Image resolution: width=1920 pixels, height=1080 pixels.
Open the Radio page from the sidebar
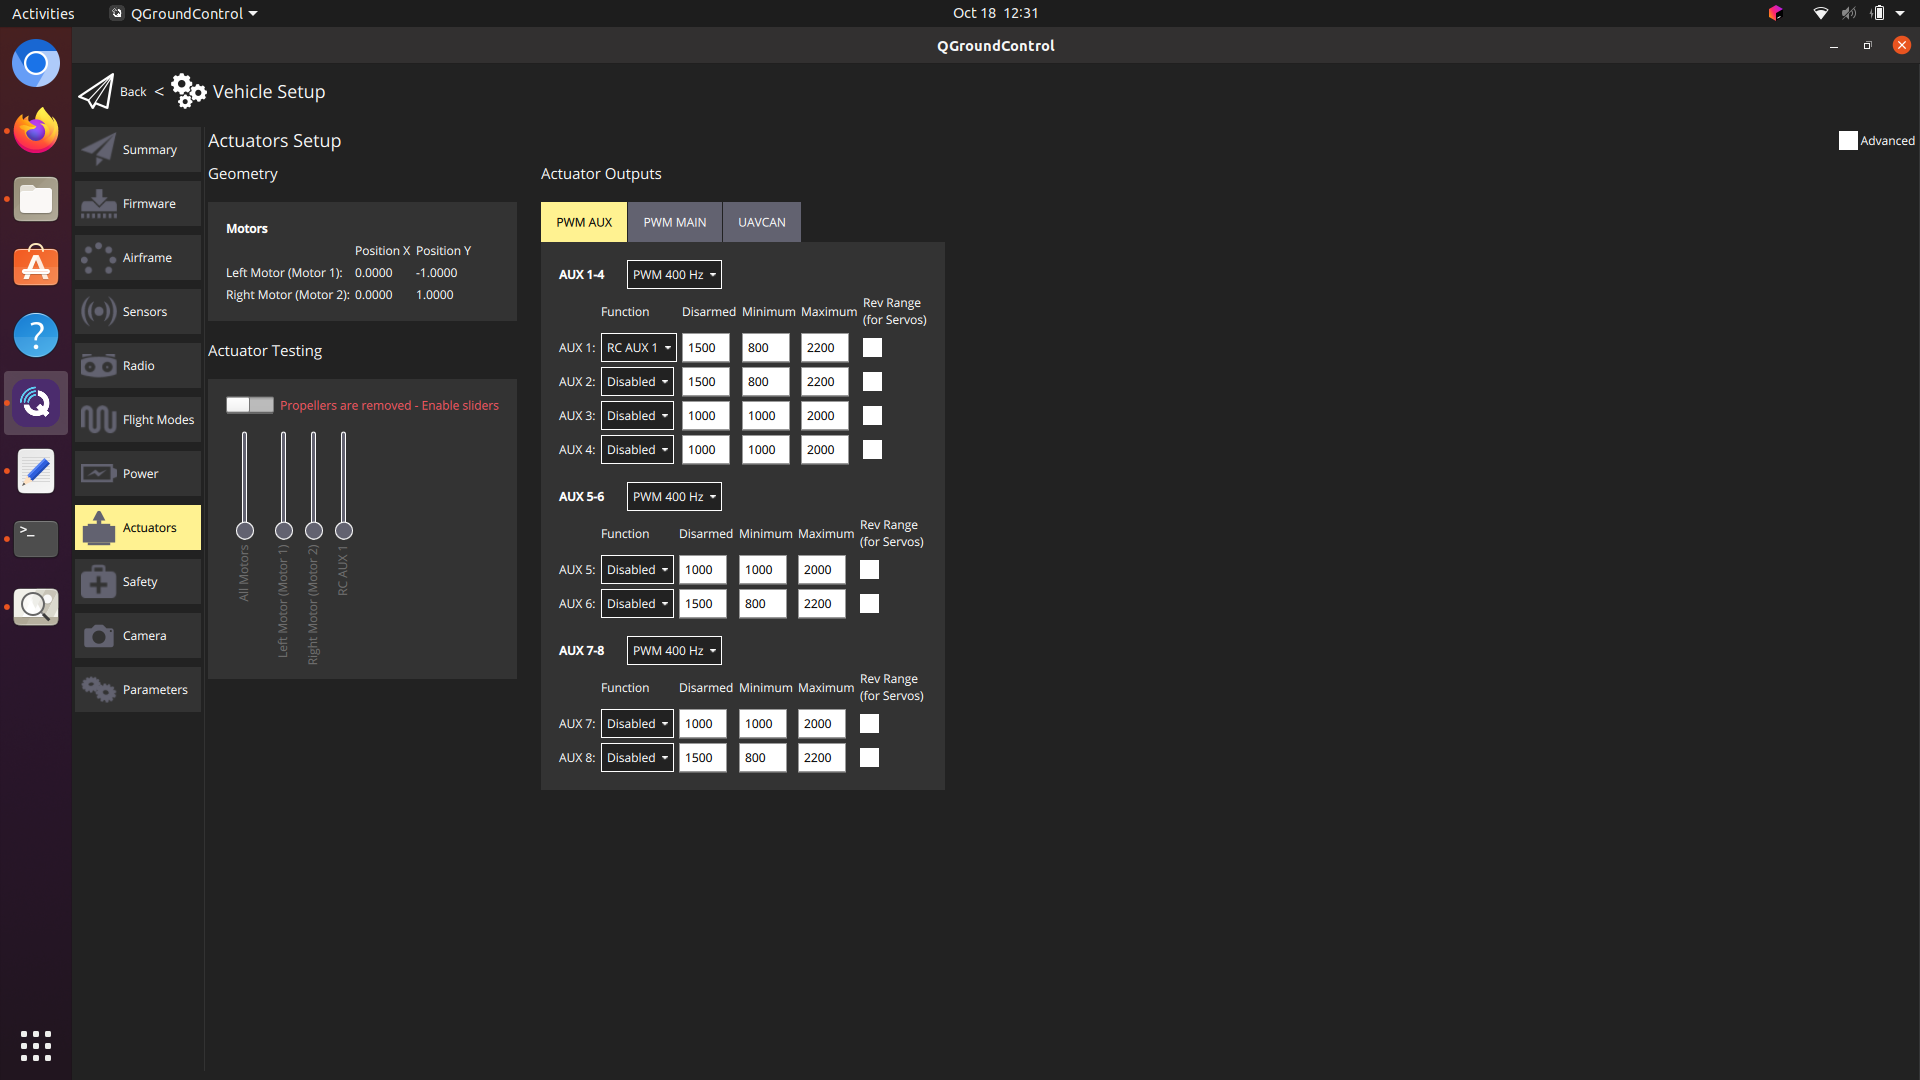point(138,366)
